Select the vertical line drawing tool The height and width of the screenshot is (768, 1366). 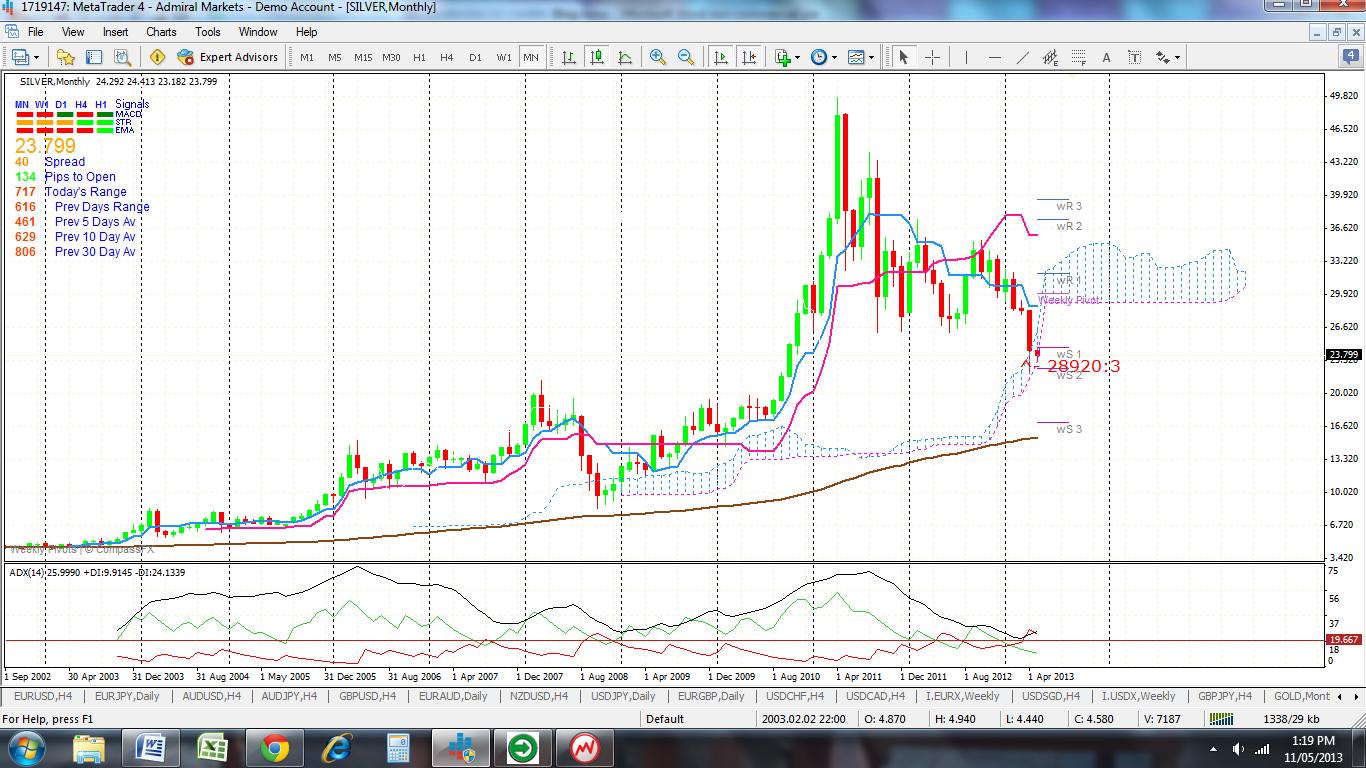coord(966,57)
